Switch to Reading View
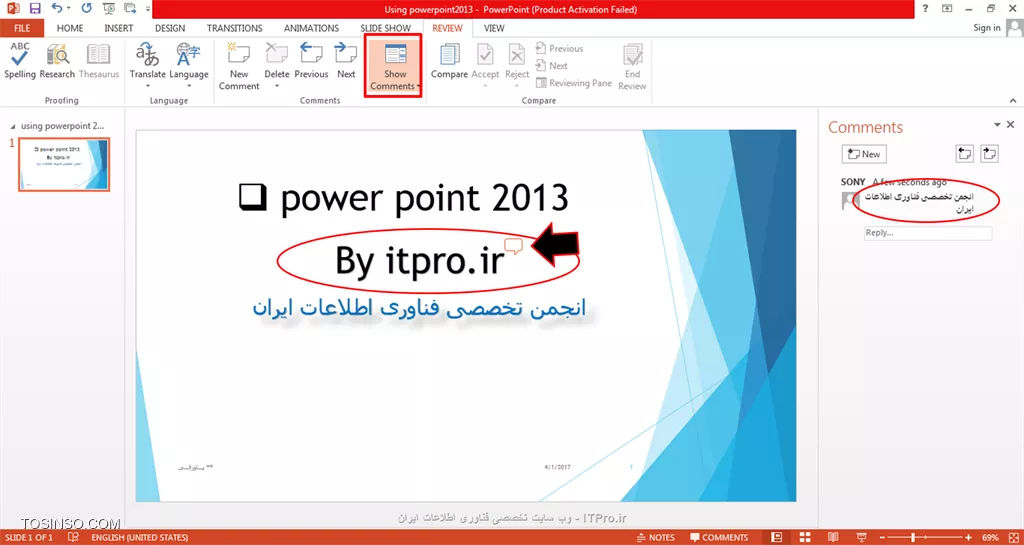1024x545 pixels. (x=834, y=537)
